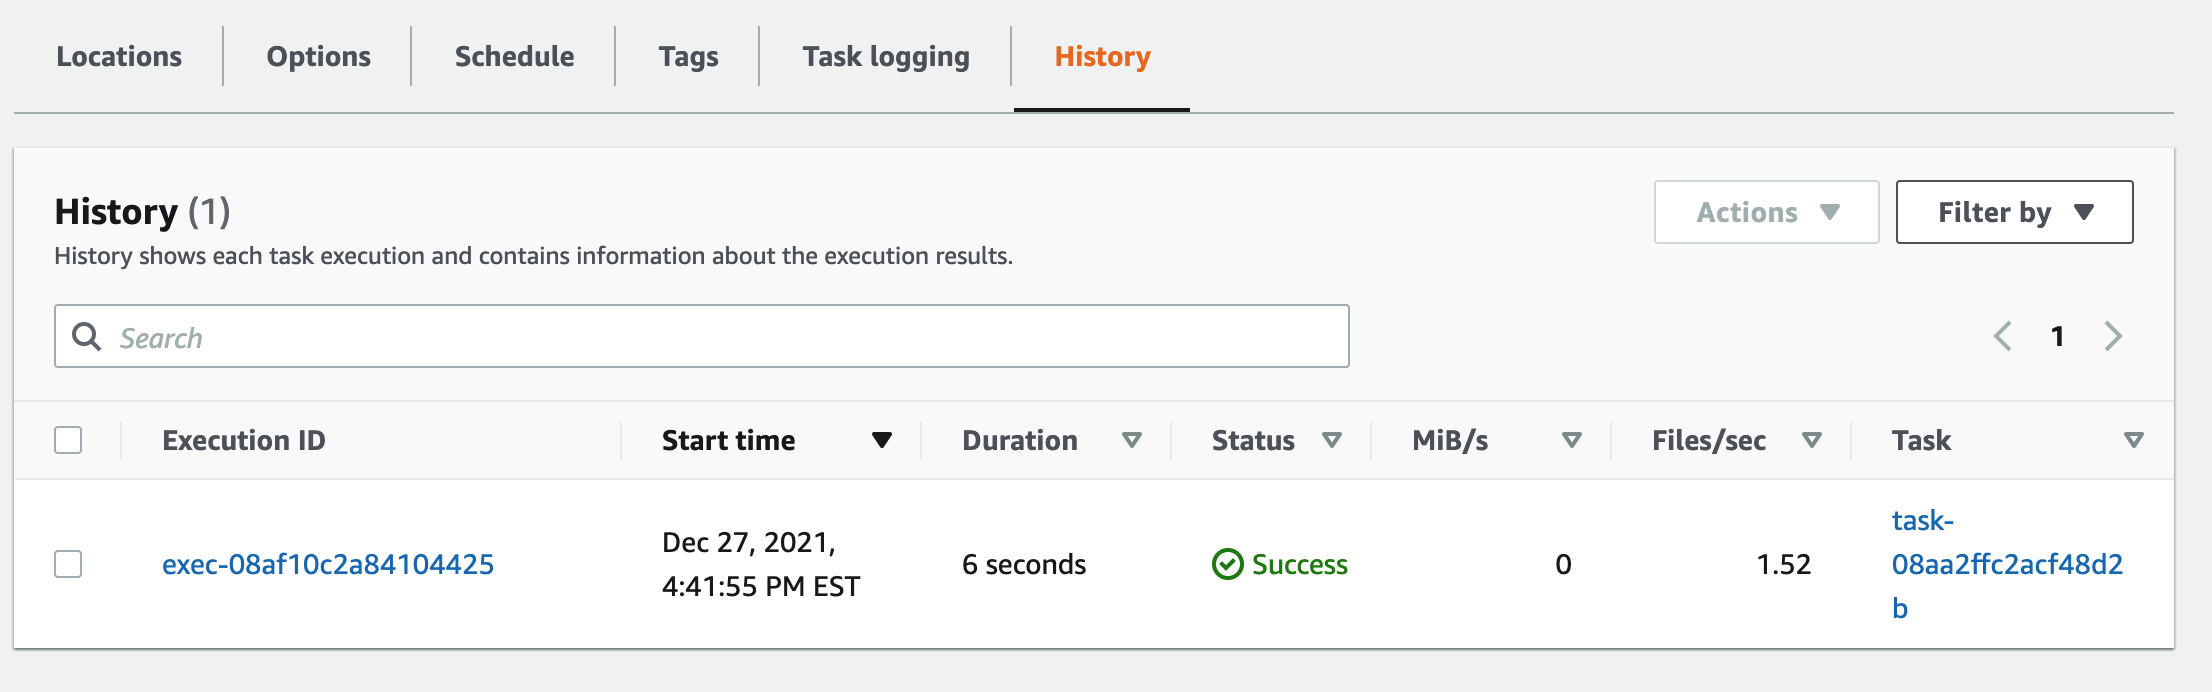Open the task-08aa2ffc2acf48d2b link

tap(2006, 564)
